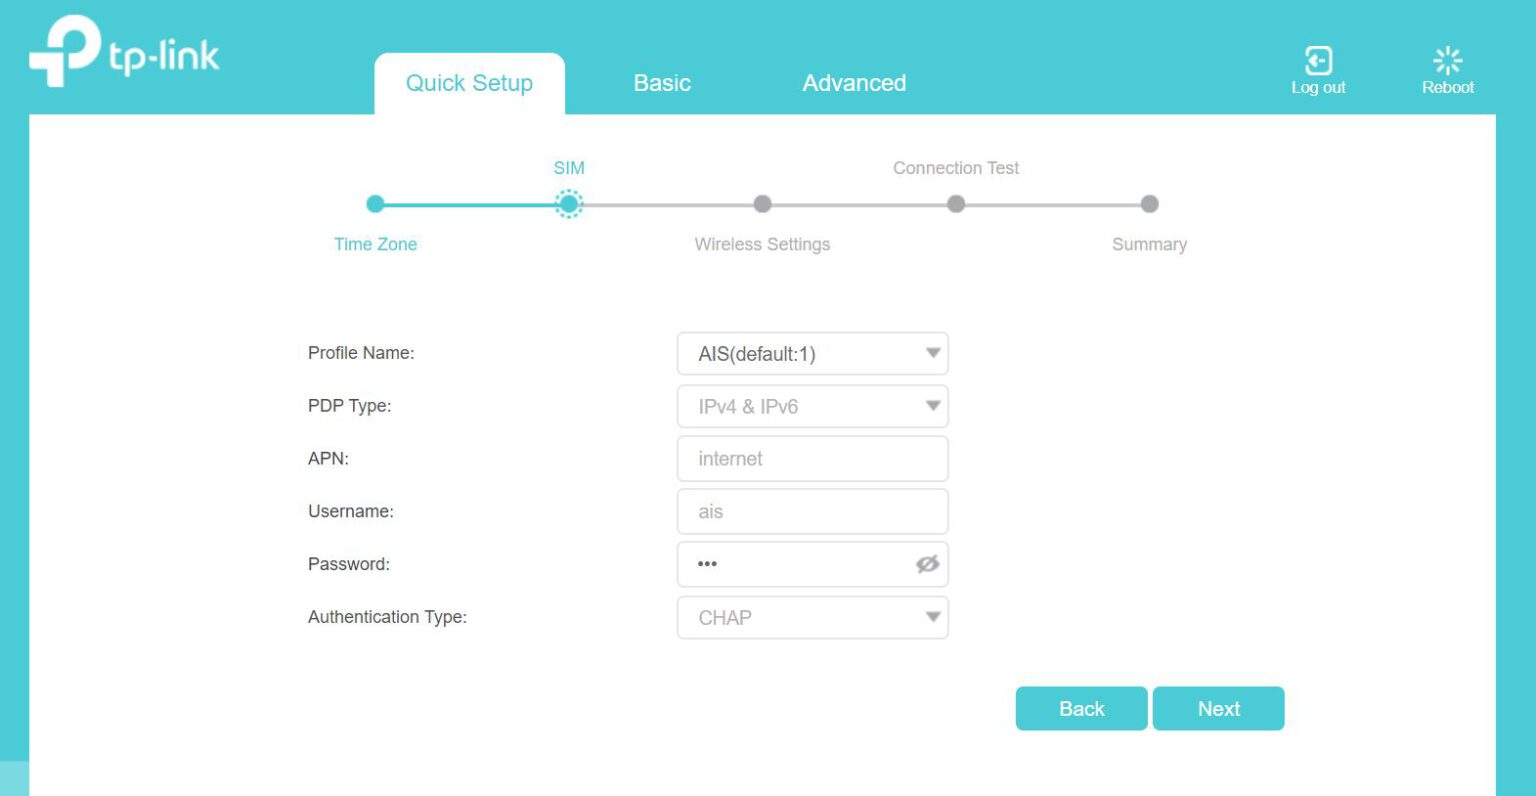Click the SIM step circle
Image resolution: width=1536 pixels, height=796 pixels.
[x=568, y=204]
